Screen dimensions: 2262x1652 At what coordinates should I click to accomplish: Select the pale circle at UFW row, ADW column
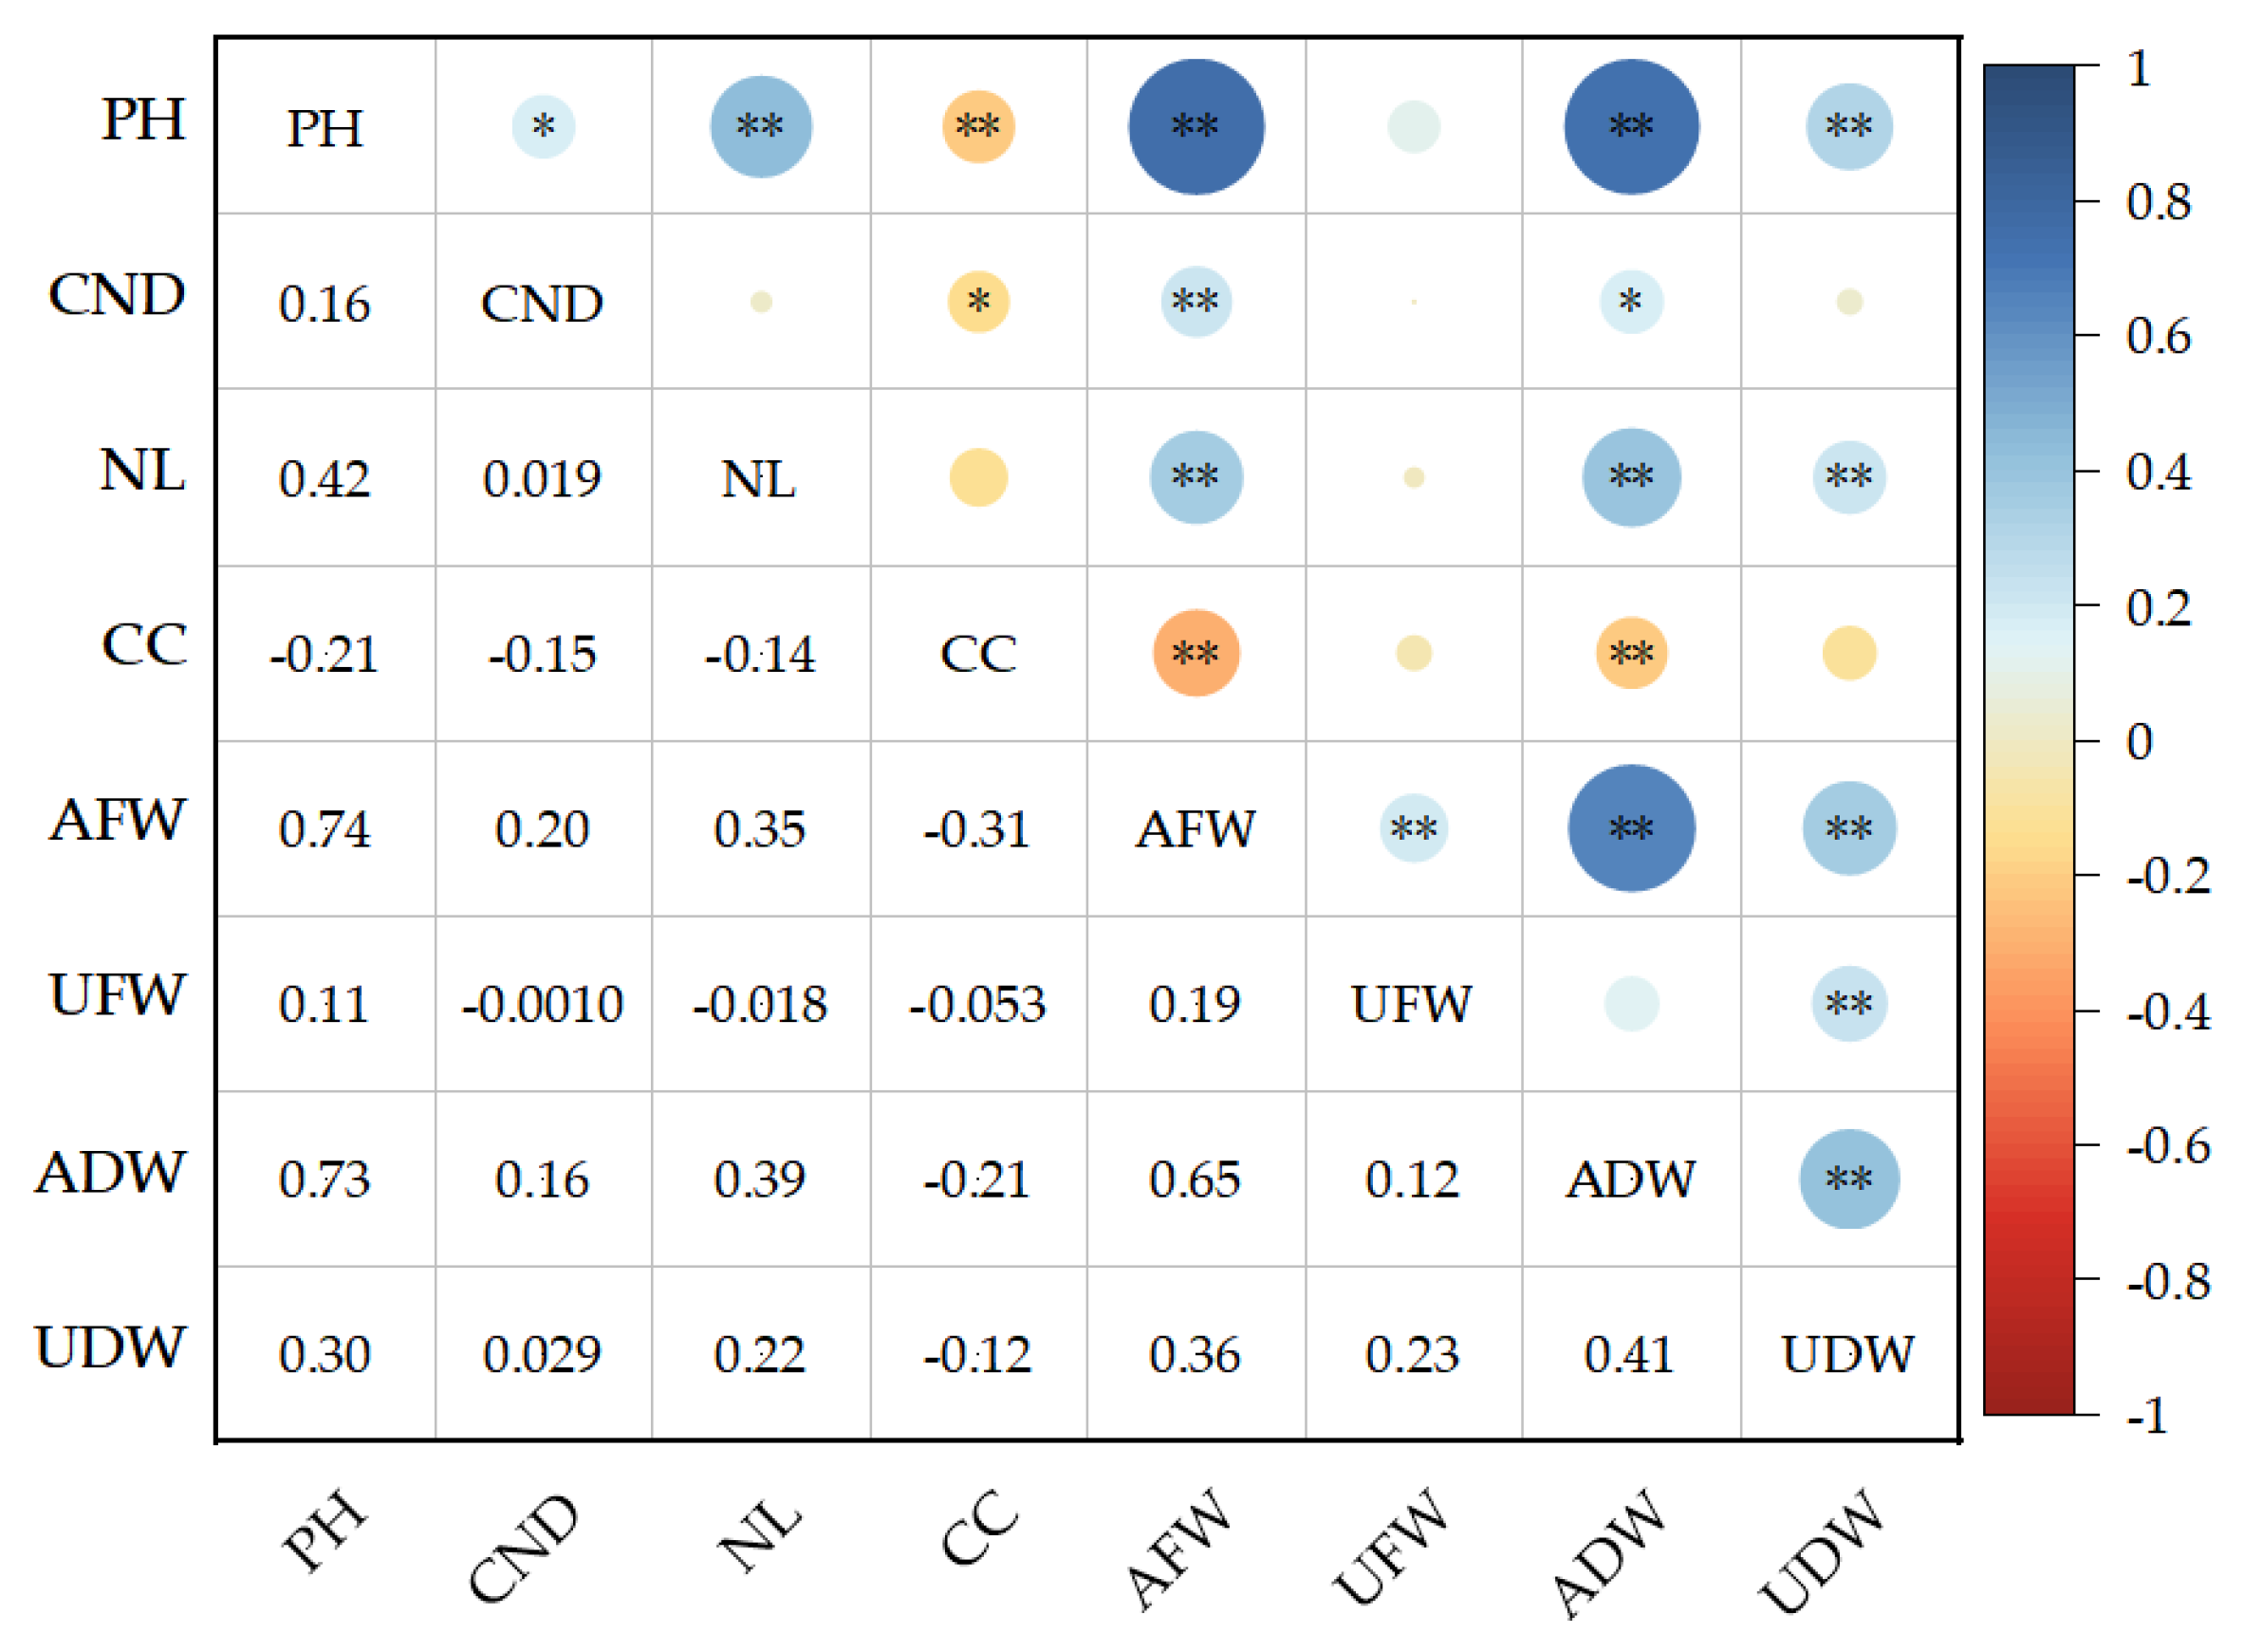(1631, 1004)
